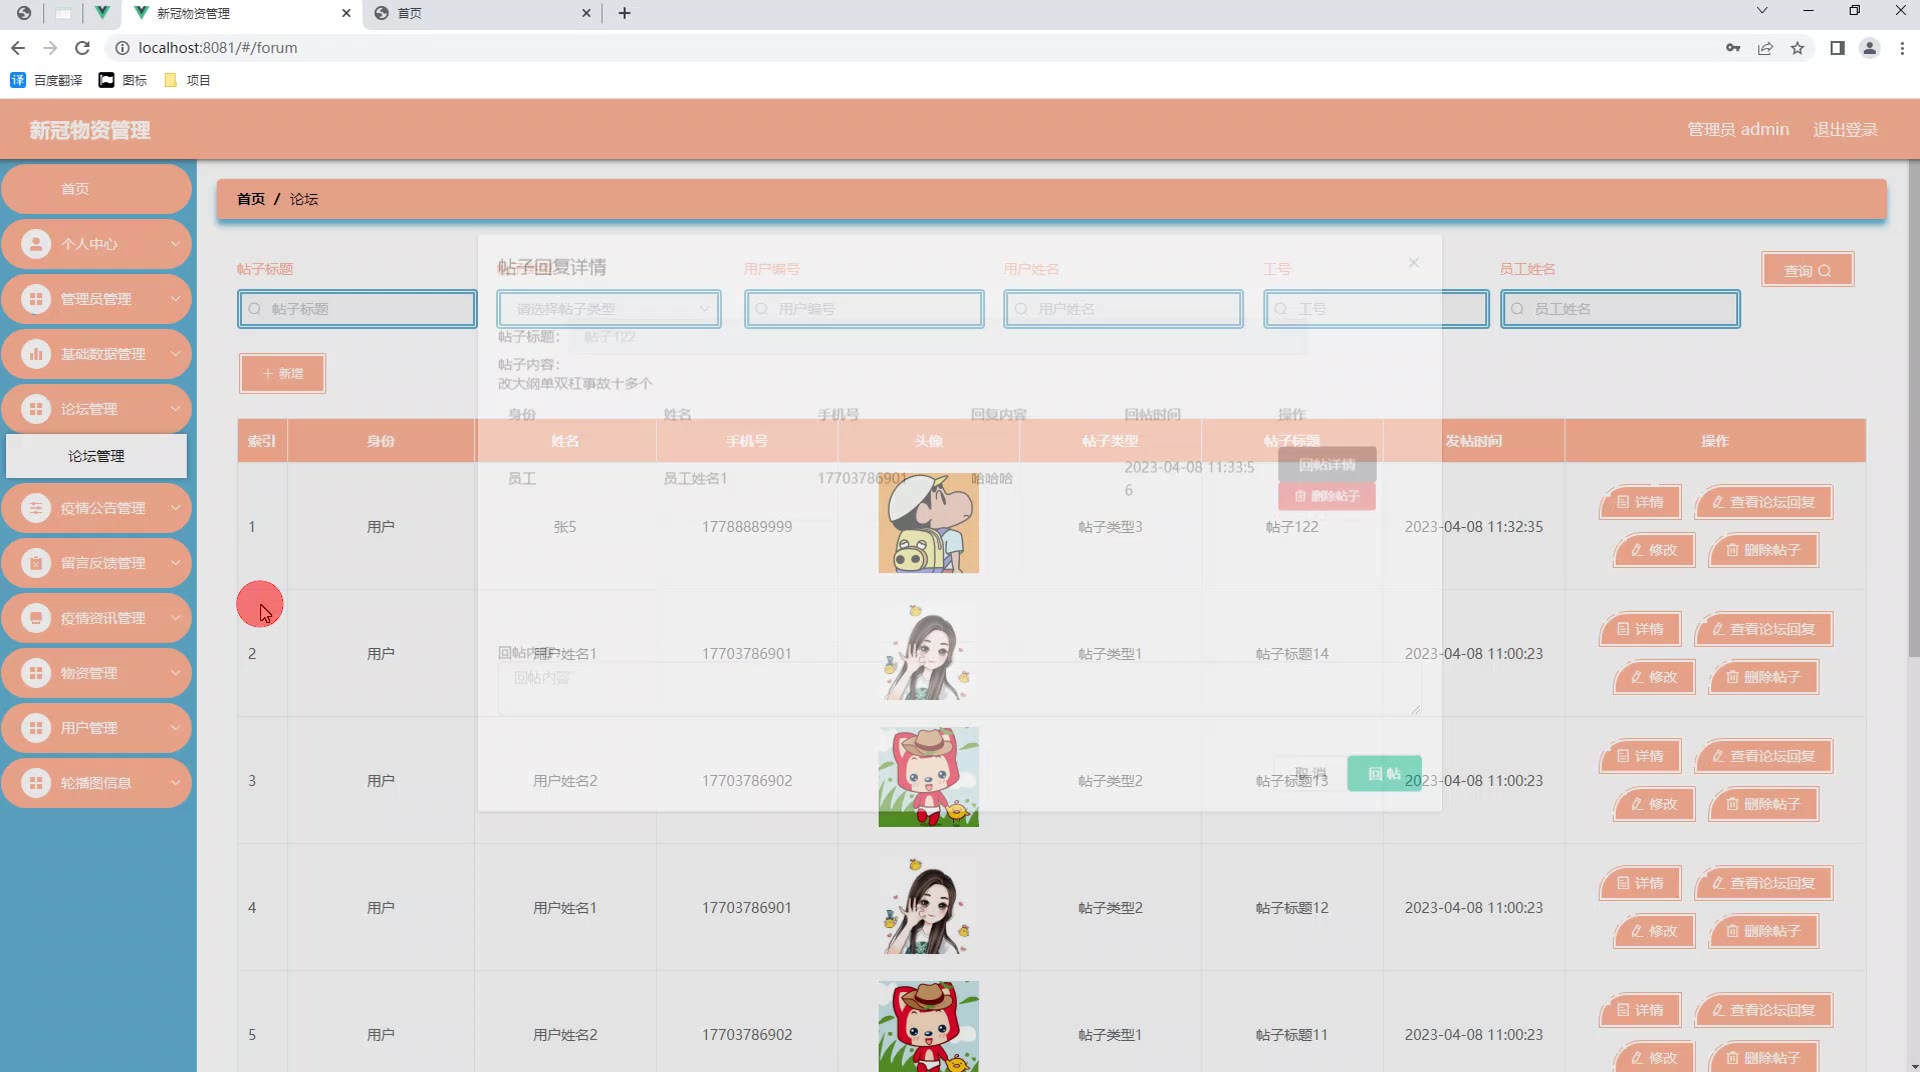
Task: Expand the 基础数据管理 menu chevron
Action: [x=175, y=354]
